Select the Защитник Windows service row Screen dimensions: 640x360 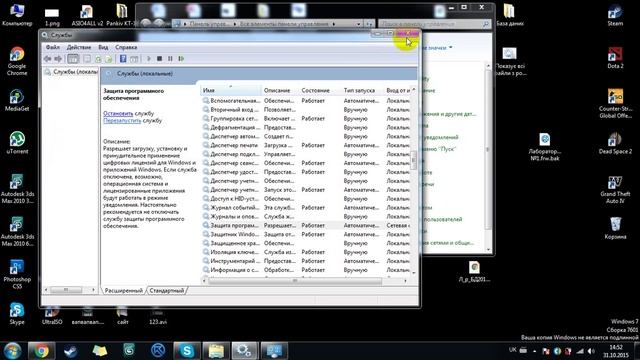pos(306,234)
